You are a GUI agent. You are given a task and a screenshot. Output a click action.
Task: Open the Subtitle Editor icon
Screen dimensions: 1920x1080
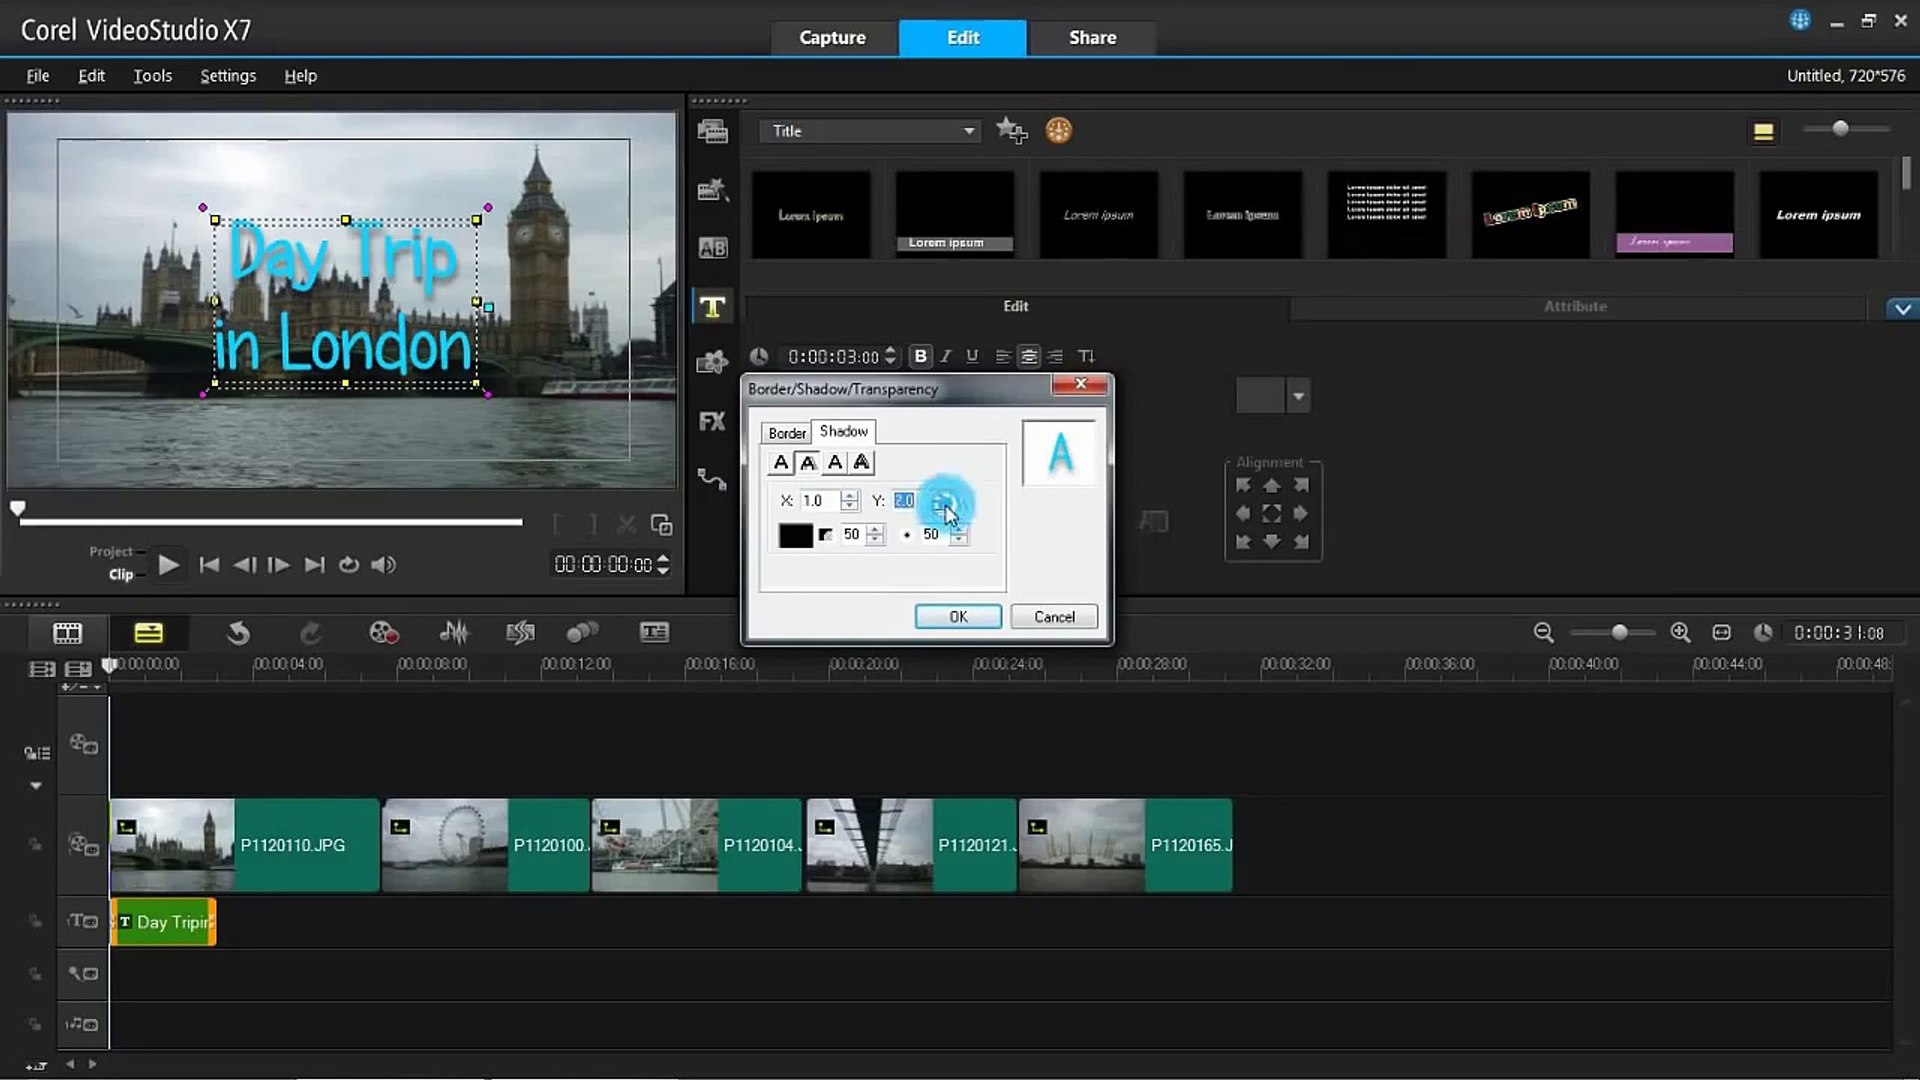pyautogui.click(x=654, y=633)
